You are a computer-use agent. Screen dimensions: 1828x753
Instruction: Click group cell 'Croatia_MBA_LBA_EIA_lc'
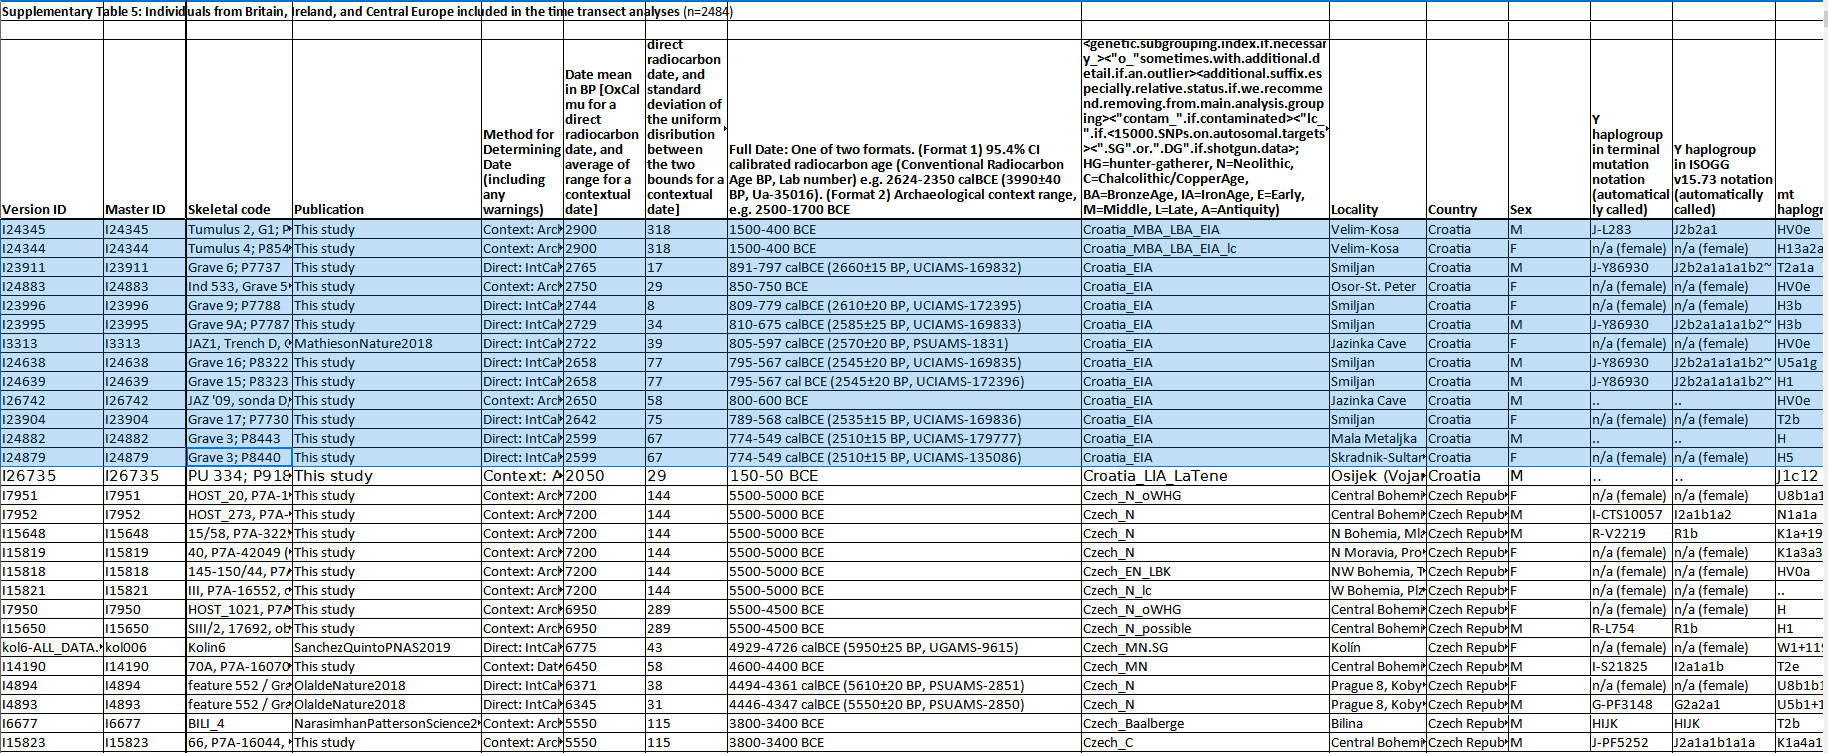point(1205,249)
